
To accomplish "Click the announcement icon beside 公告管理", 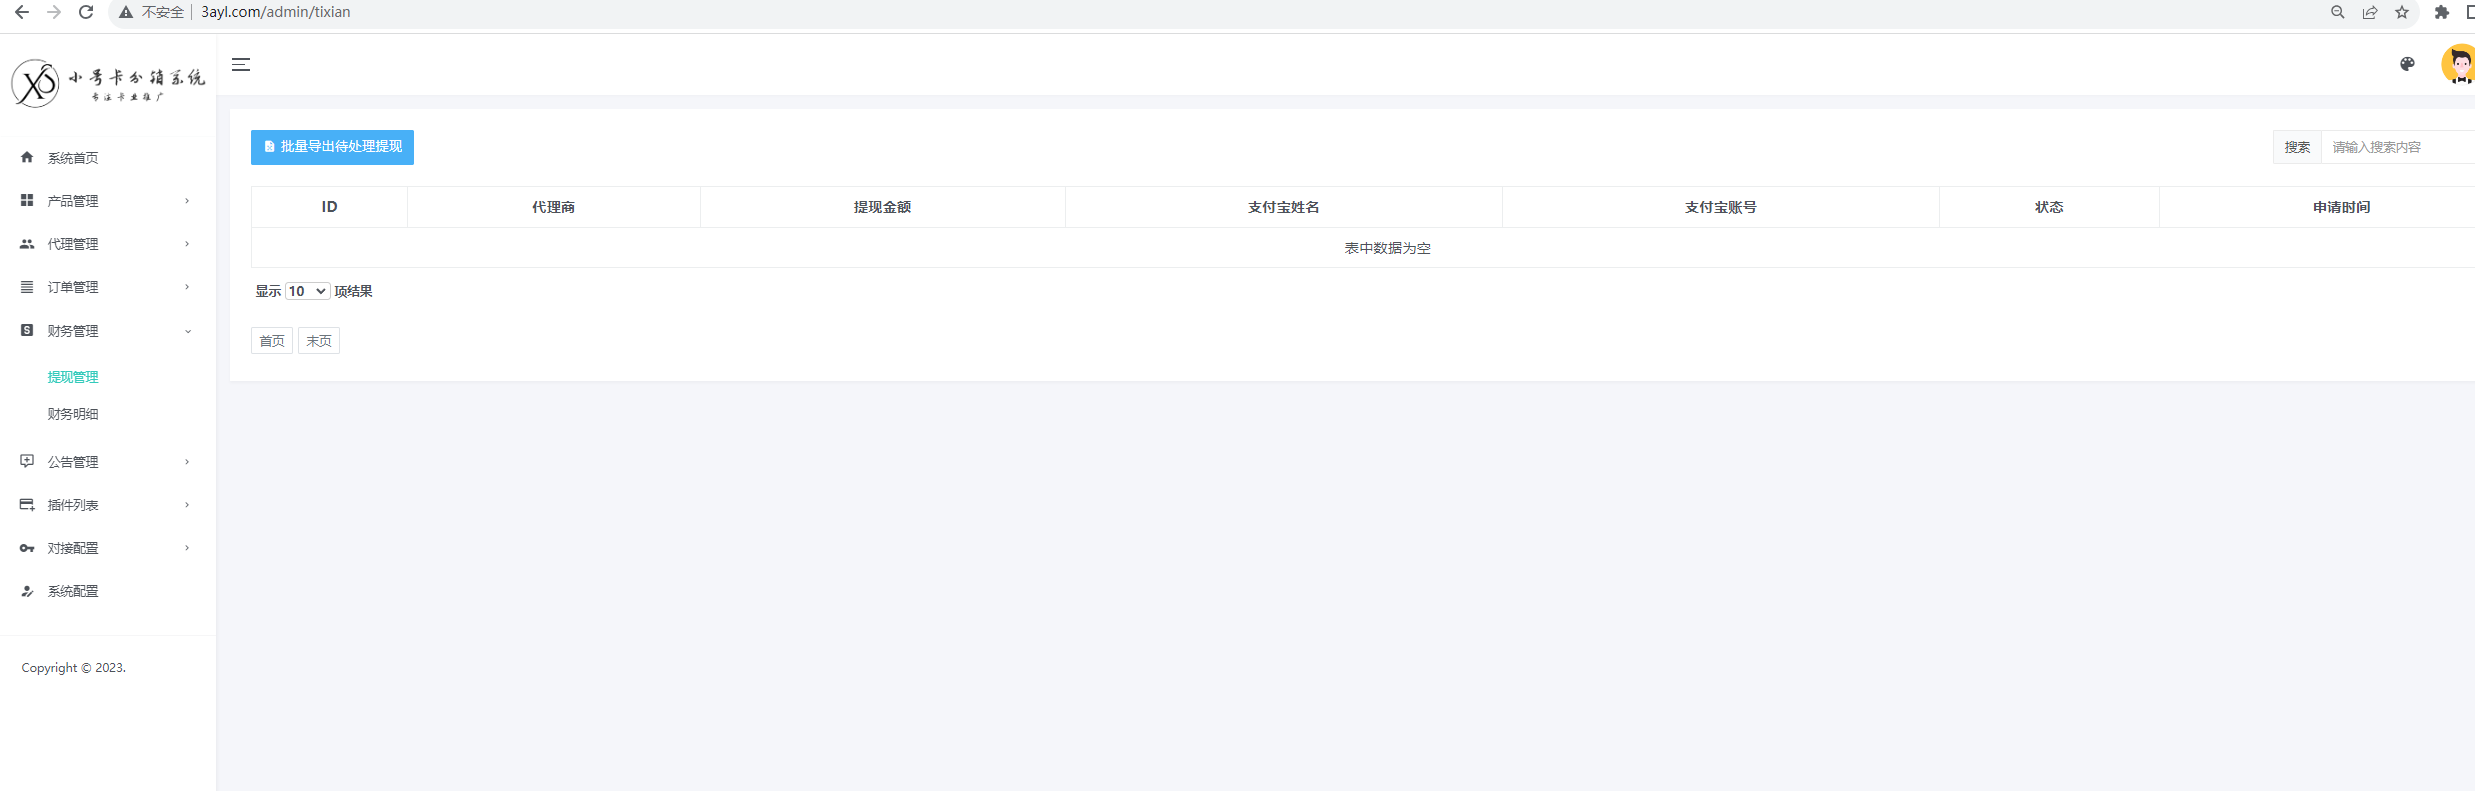I will pyautogui.click(x=27, y=461).
